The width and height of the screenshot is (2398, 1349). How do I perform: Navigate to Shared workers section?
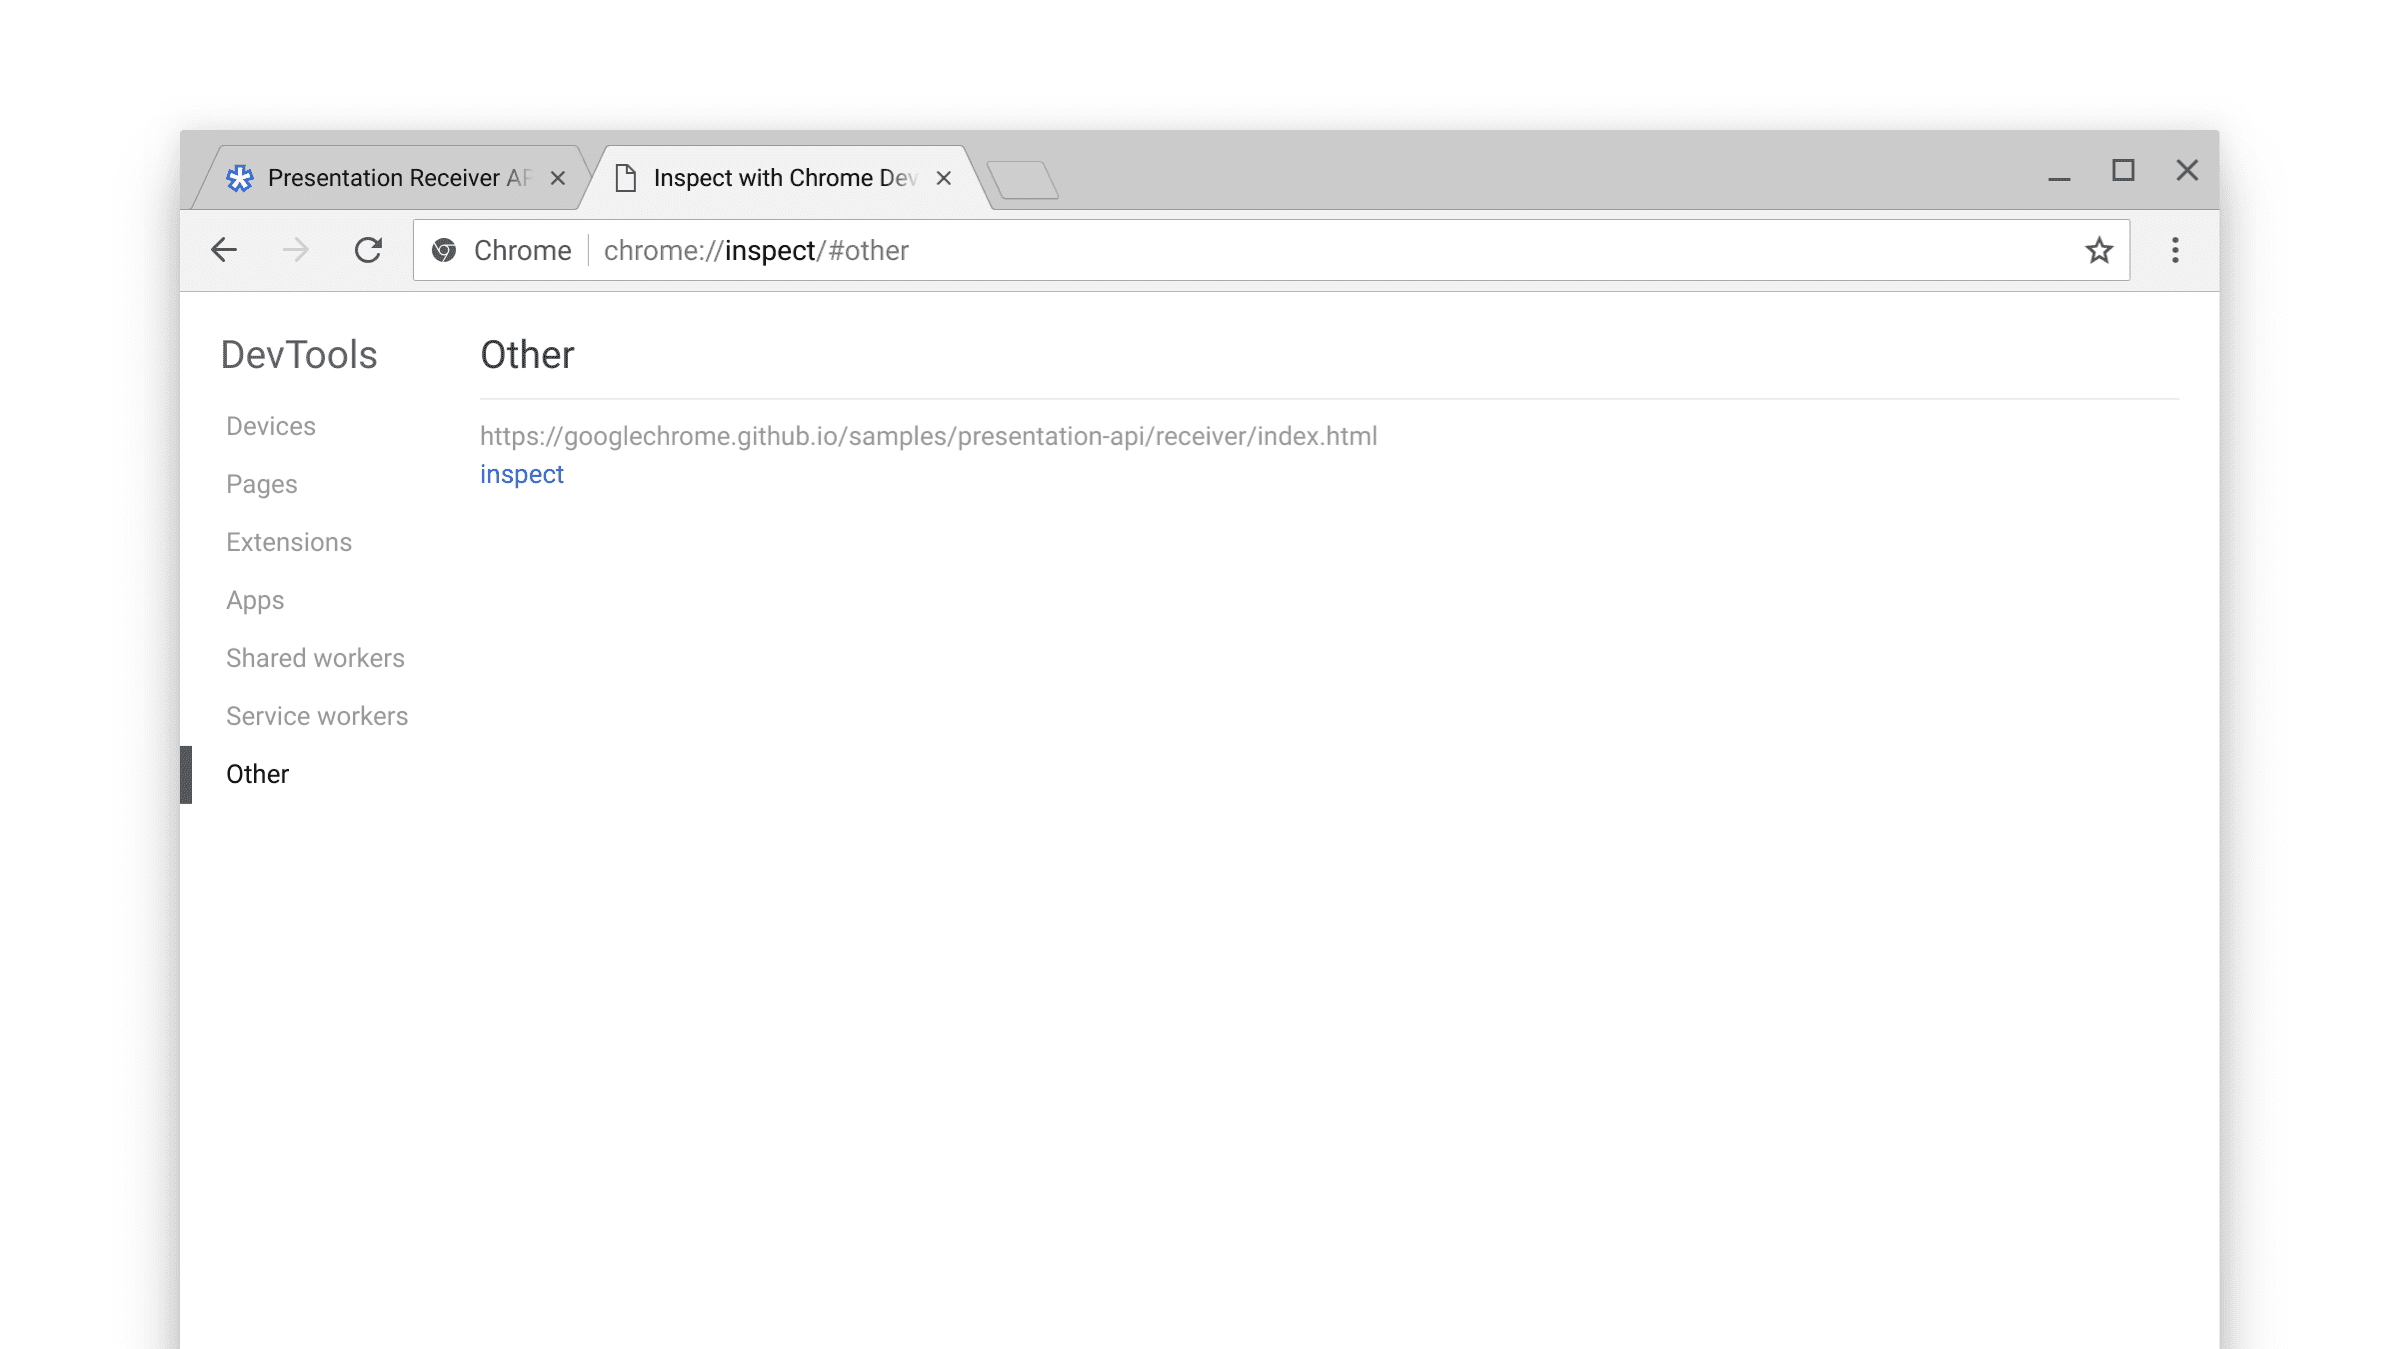point(316,657)
